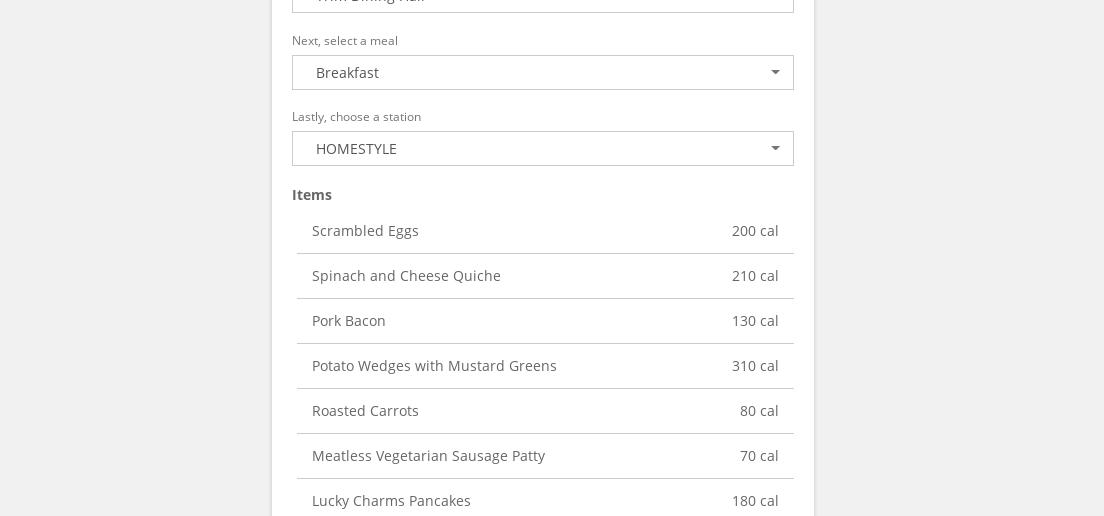Open the Lucky Charms Pancakes item
Screen dimensions: 1104x516
click(x=391, y=501)
